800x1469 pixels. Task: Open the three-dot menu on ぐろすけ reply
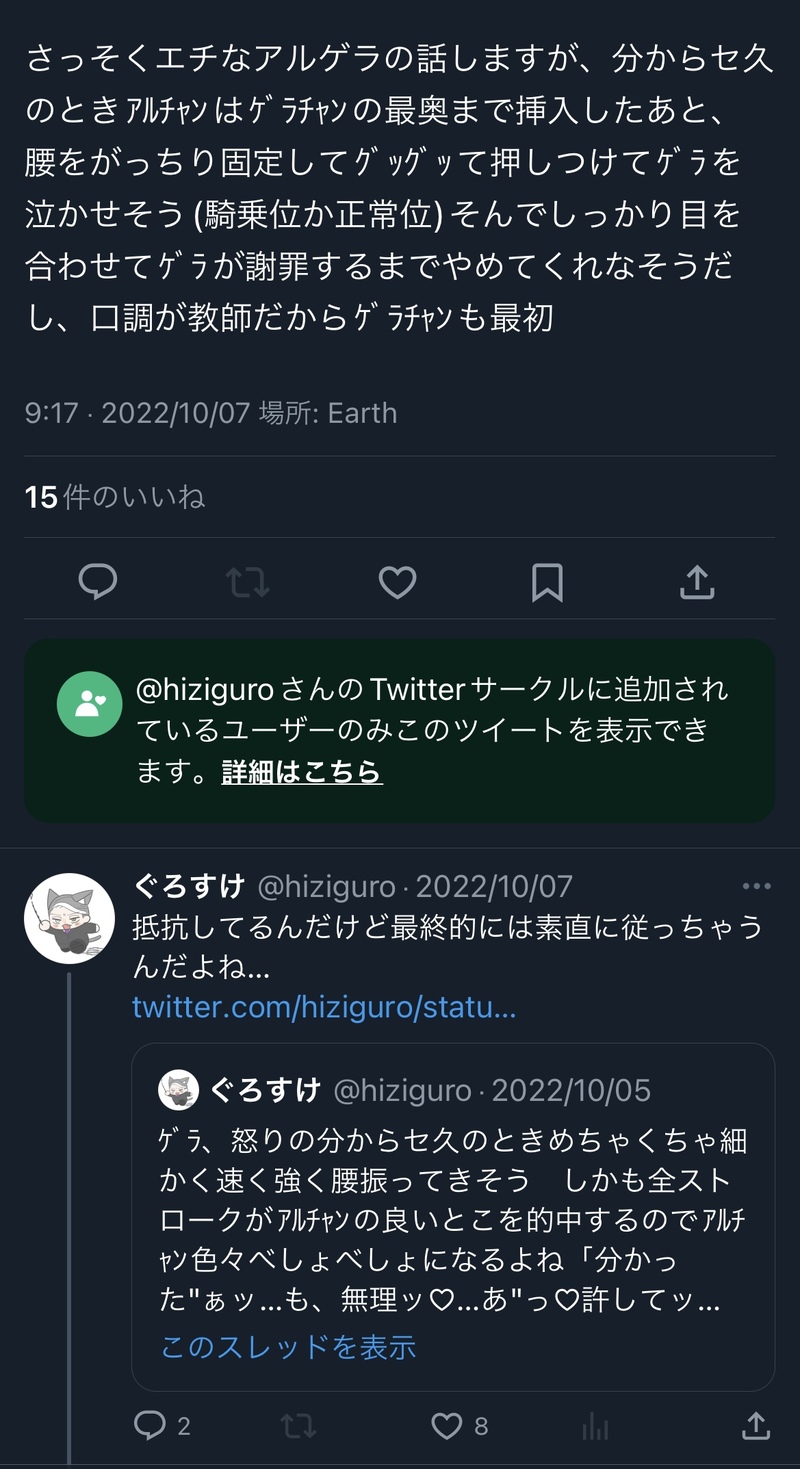click(x=756, y=886)
